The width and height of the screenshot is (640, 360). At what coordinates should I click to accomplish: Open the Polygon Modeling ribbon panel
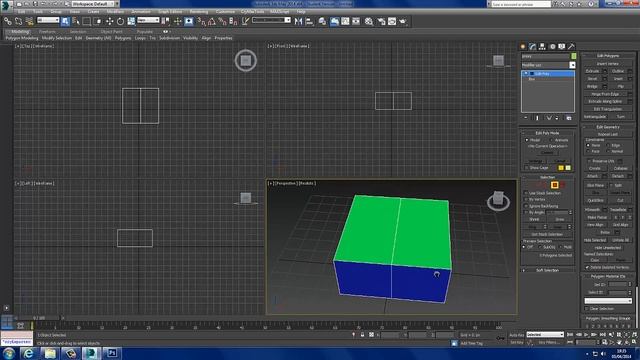[x=22, y=38]
